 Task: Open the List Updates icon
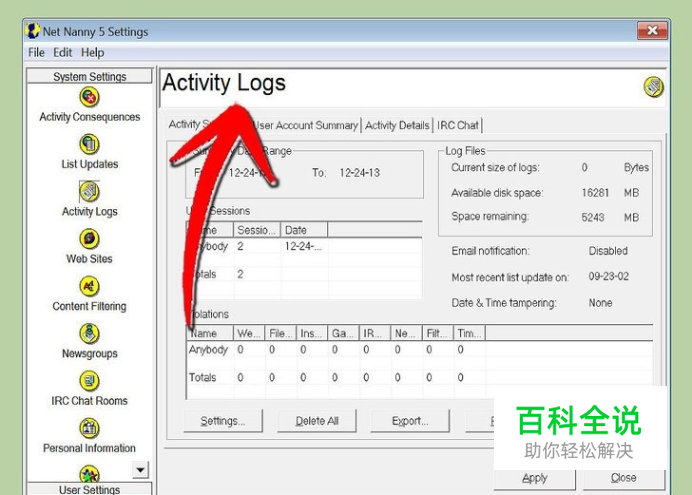tap(89, 144)
